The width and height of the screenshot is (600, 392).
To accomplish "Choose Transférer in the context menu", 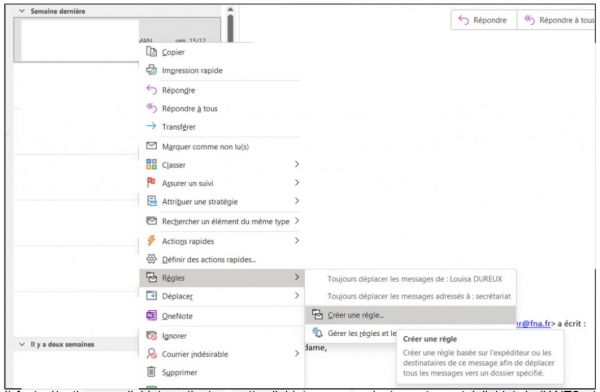I will [222, 126].
